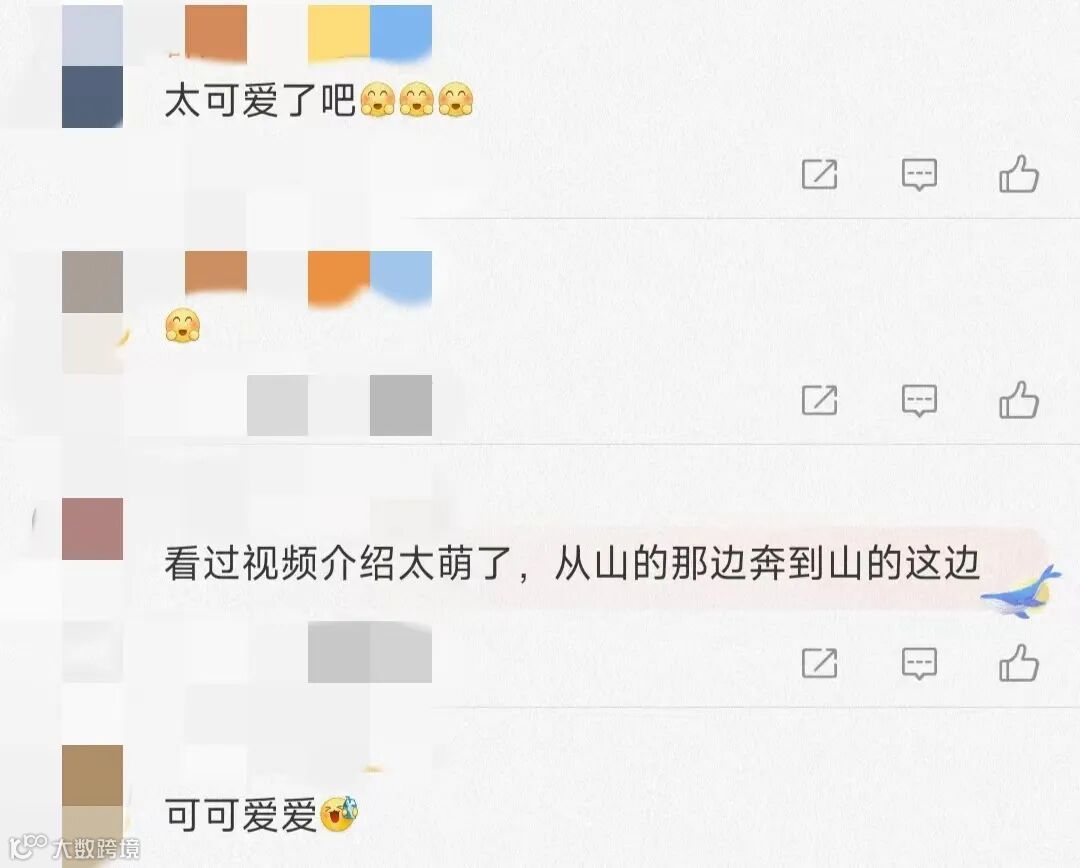
Task: Like the comment "太可爱了吧"
Action: [1019, 174]
